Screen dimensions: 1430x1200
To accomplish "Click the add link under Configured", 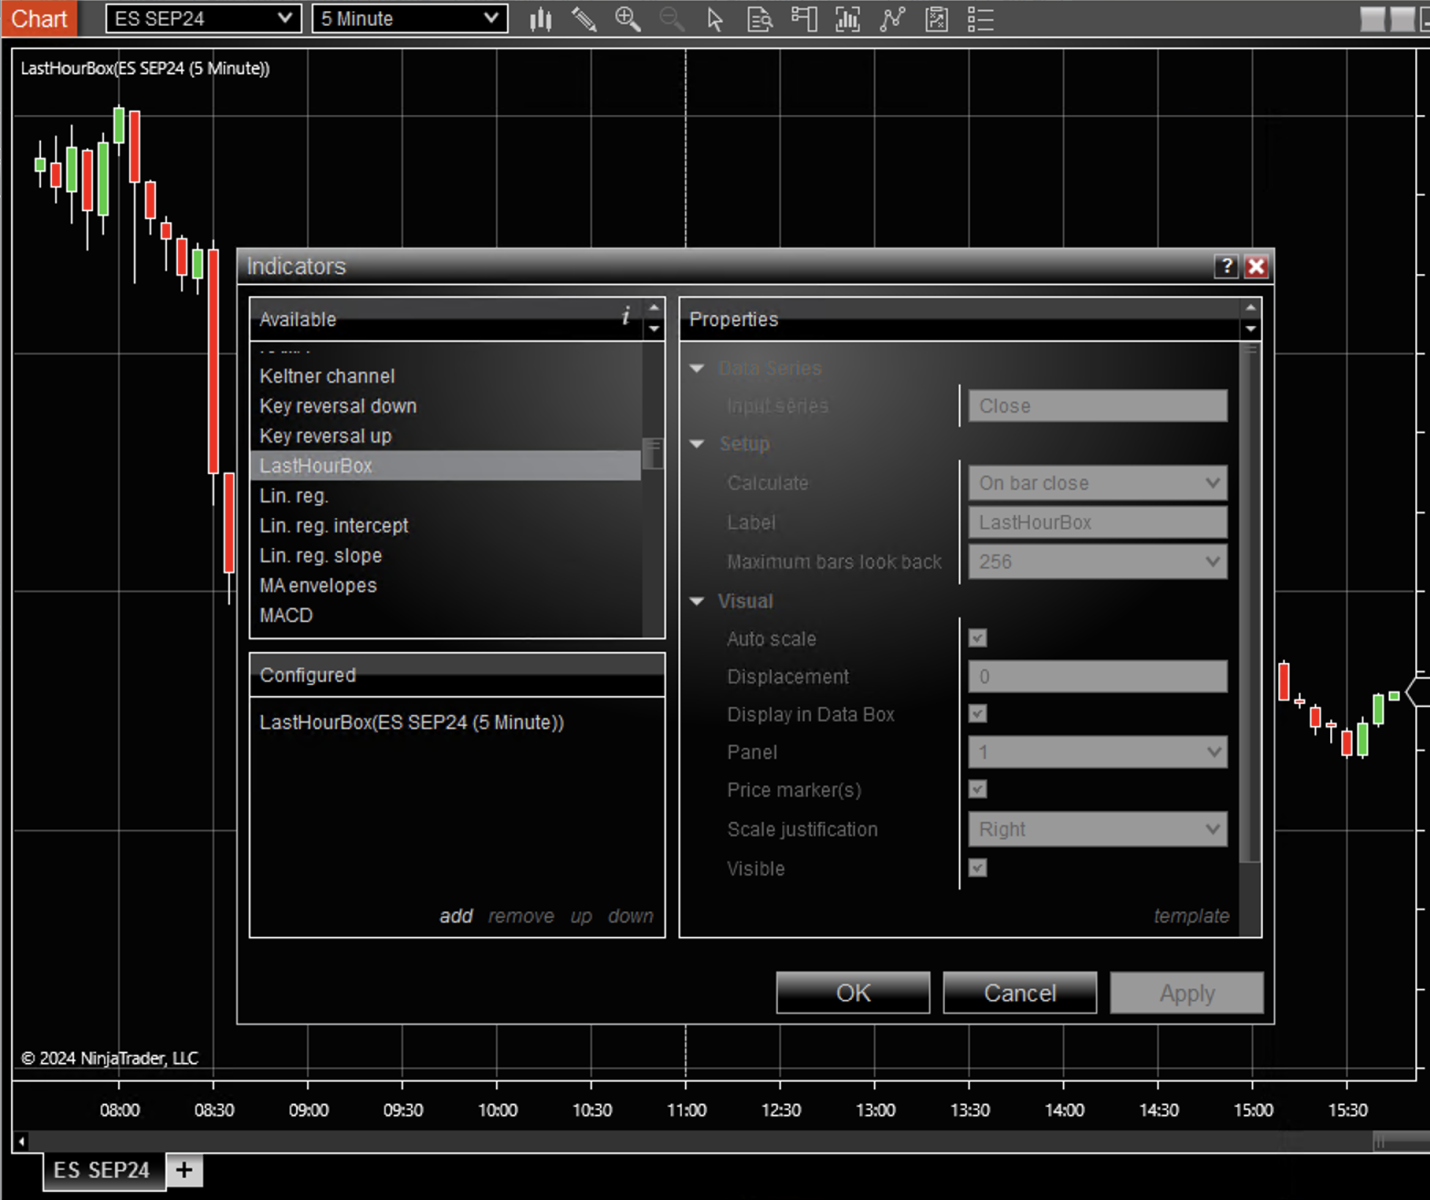I will tap(456, 916).
